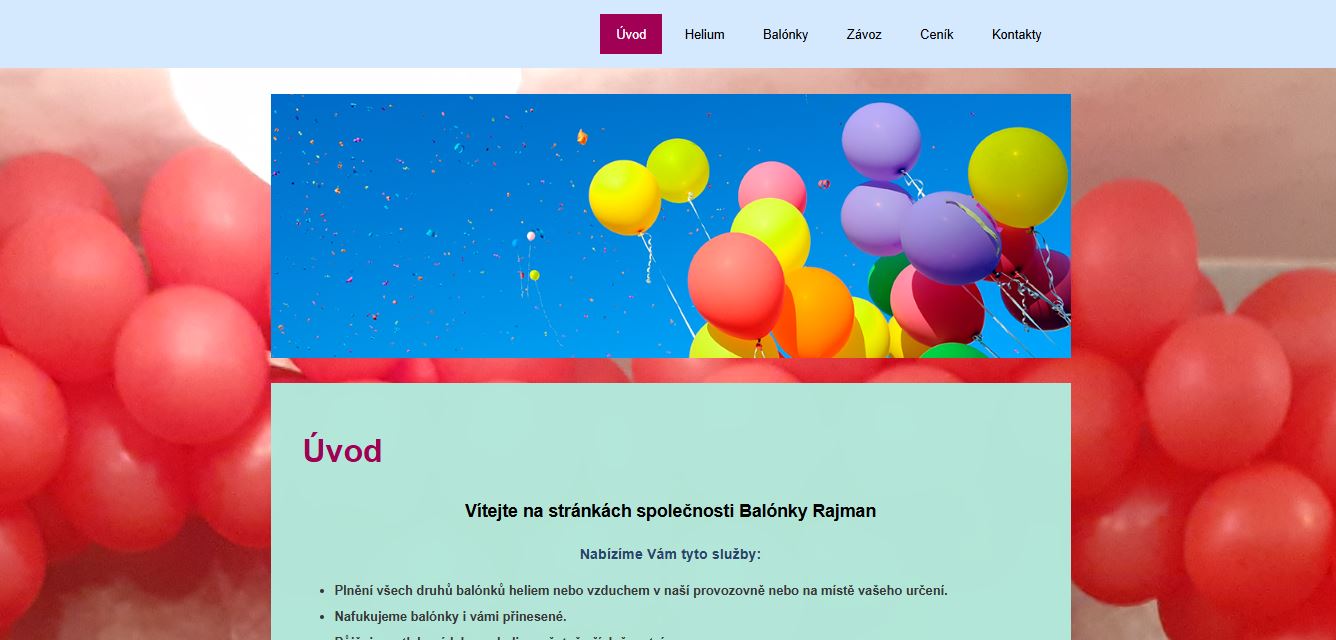Click the big yellow balloon at banner right
This screenshot has height=640, width=1336.
pyautogui.click(x=1018, y=177)
